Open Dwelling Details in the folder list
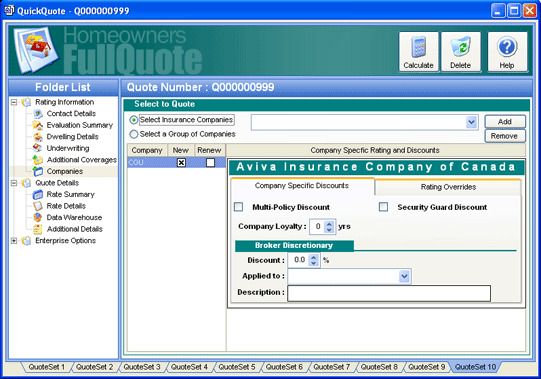This screenshot has width=541, height=379. (72, 137)
